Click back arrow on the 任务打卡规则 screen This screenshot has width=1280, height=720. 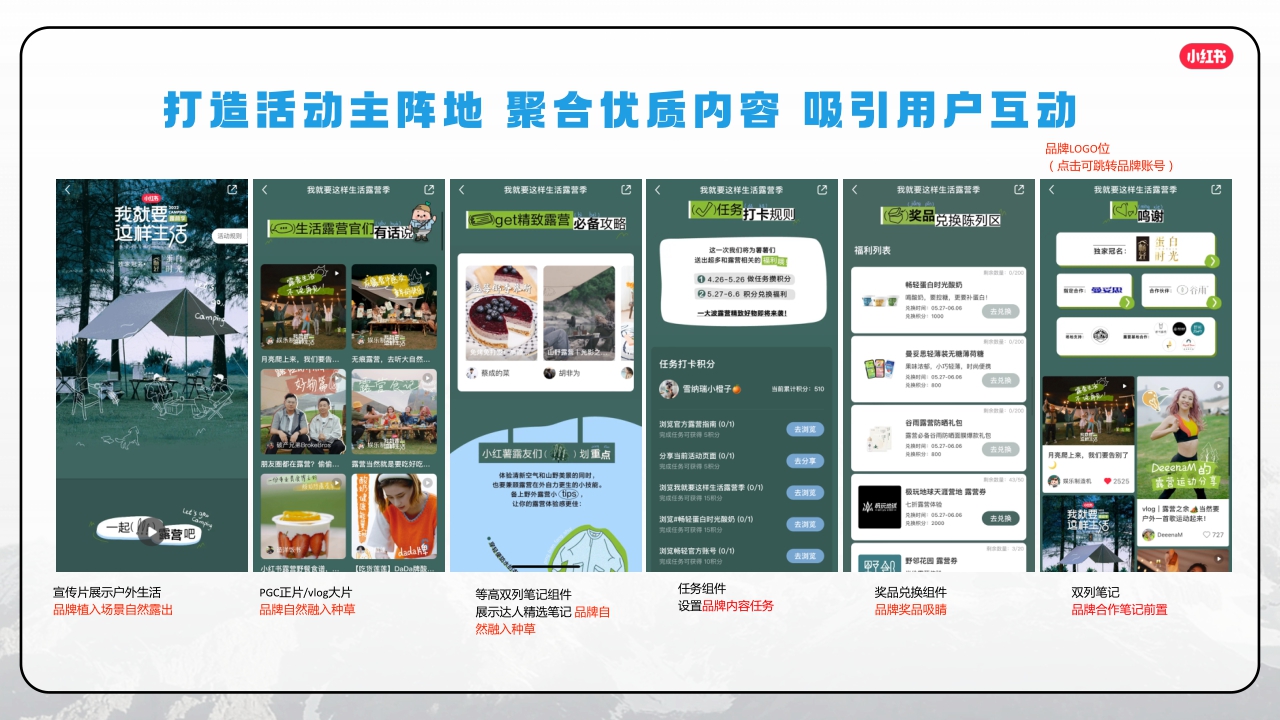(x=658, y=191)
